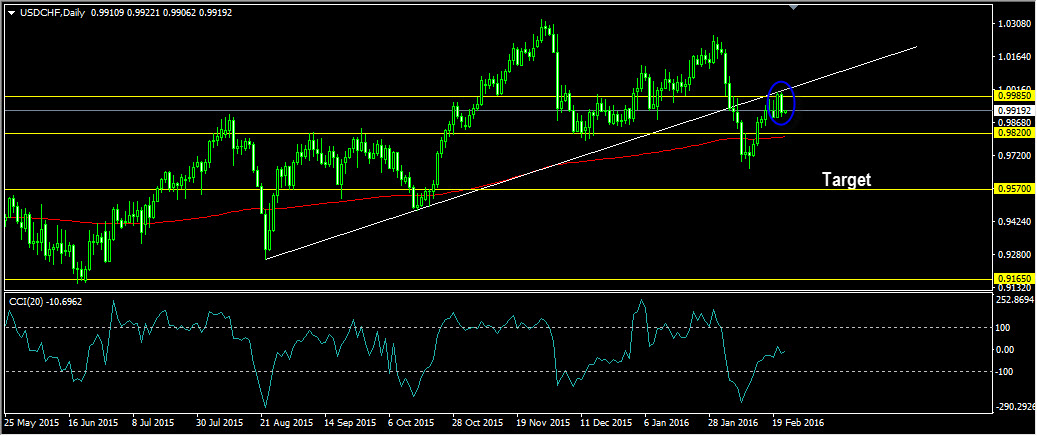Click the 252.8694 CCI scale value
This screenshot has width=1037, height=436.
[1015, 300]
